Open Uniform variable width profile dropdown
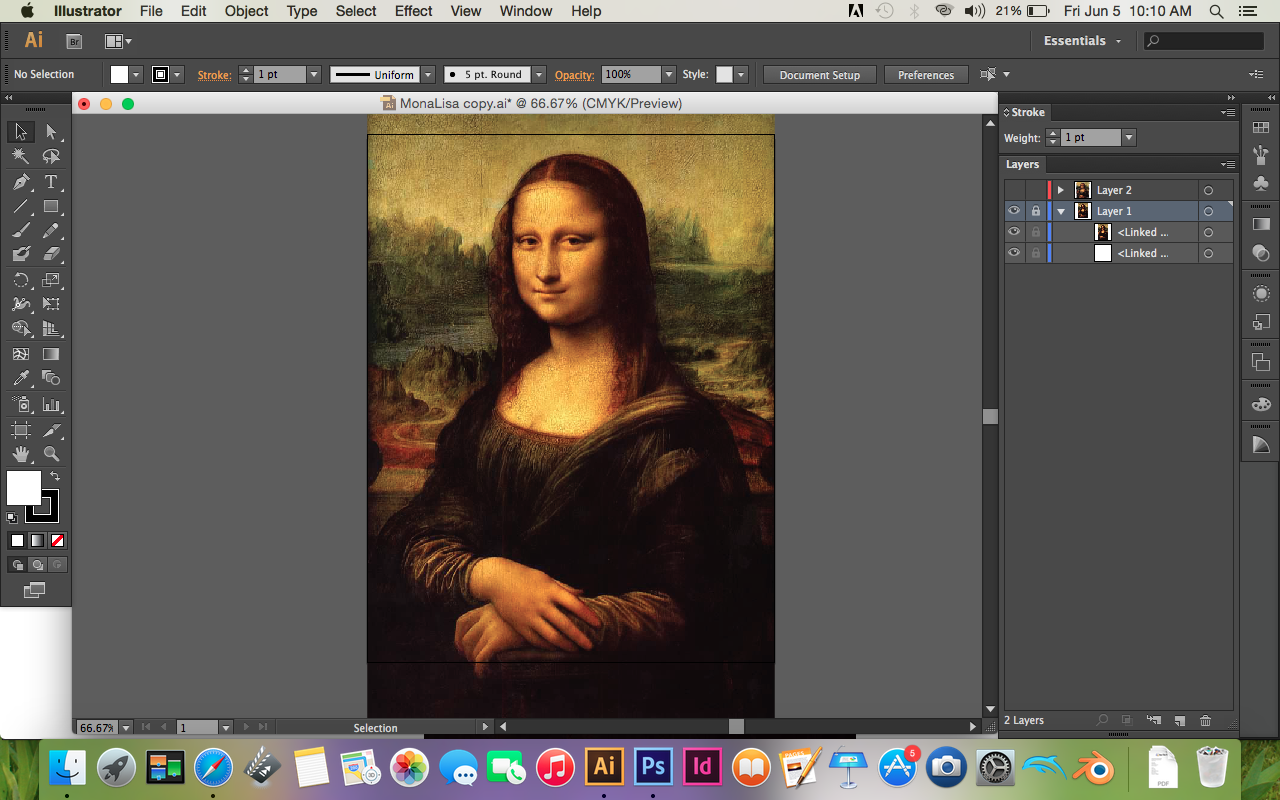This screenshot has width=1280, height=800. [428, 75]
